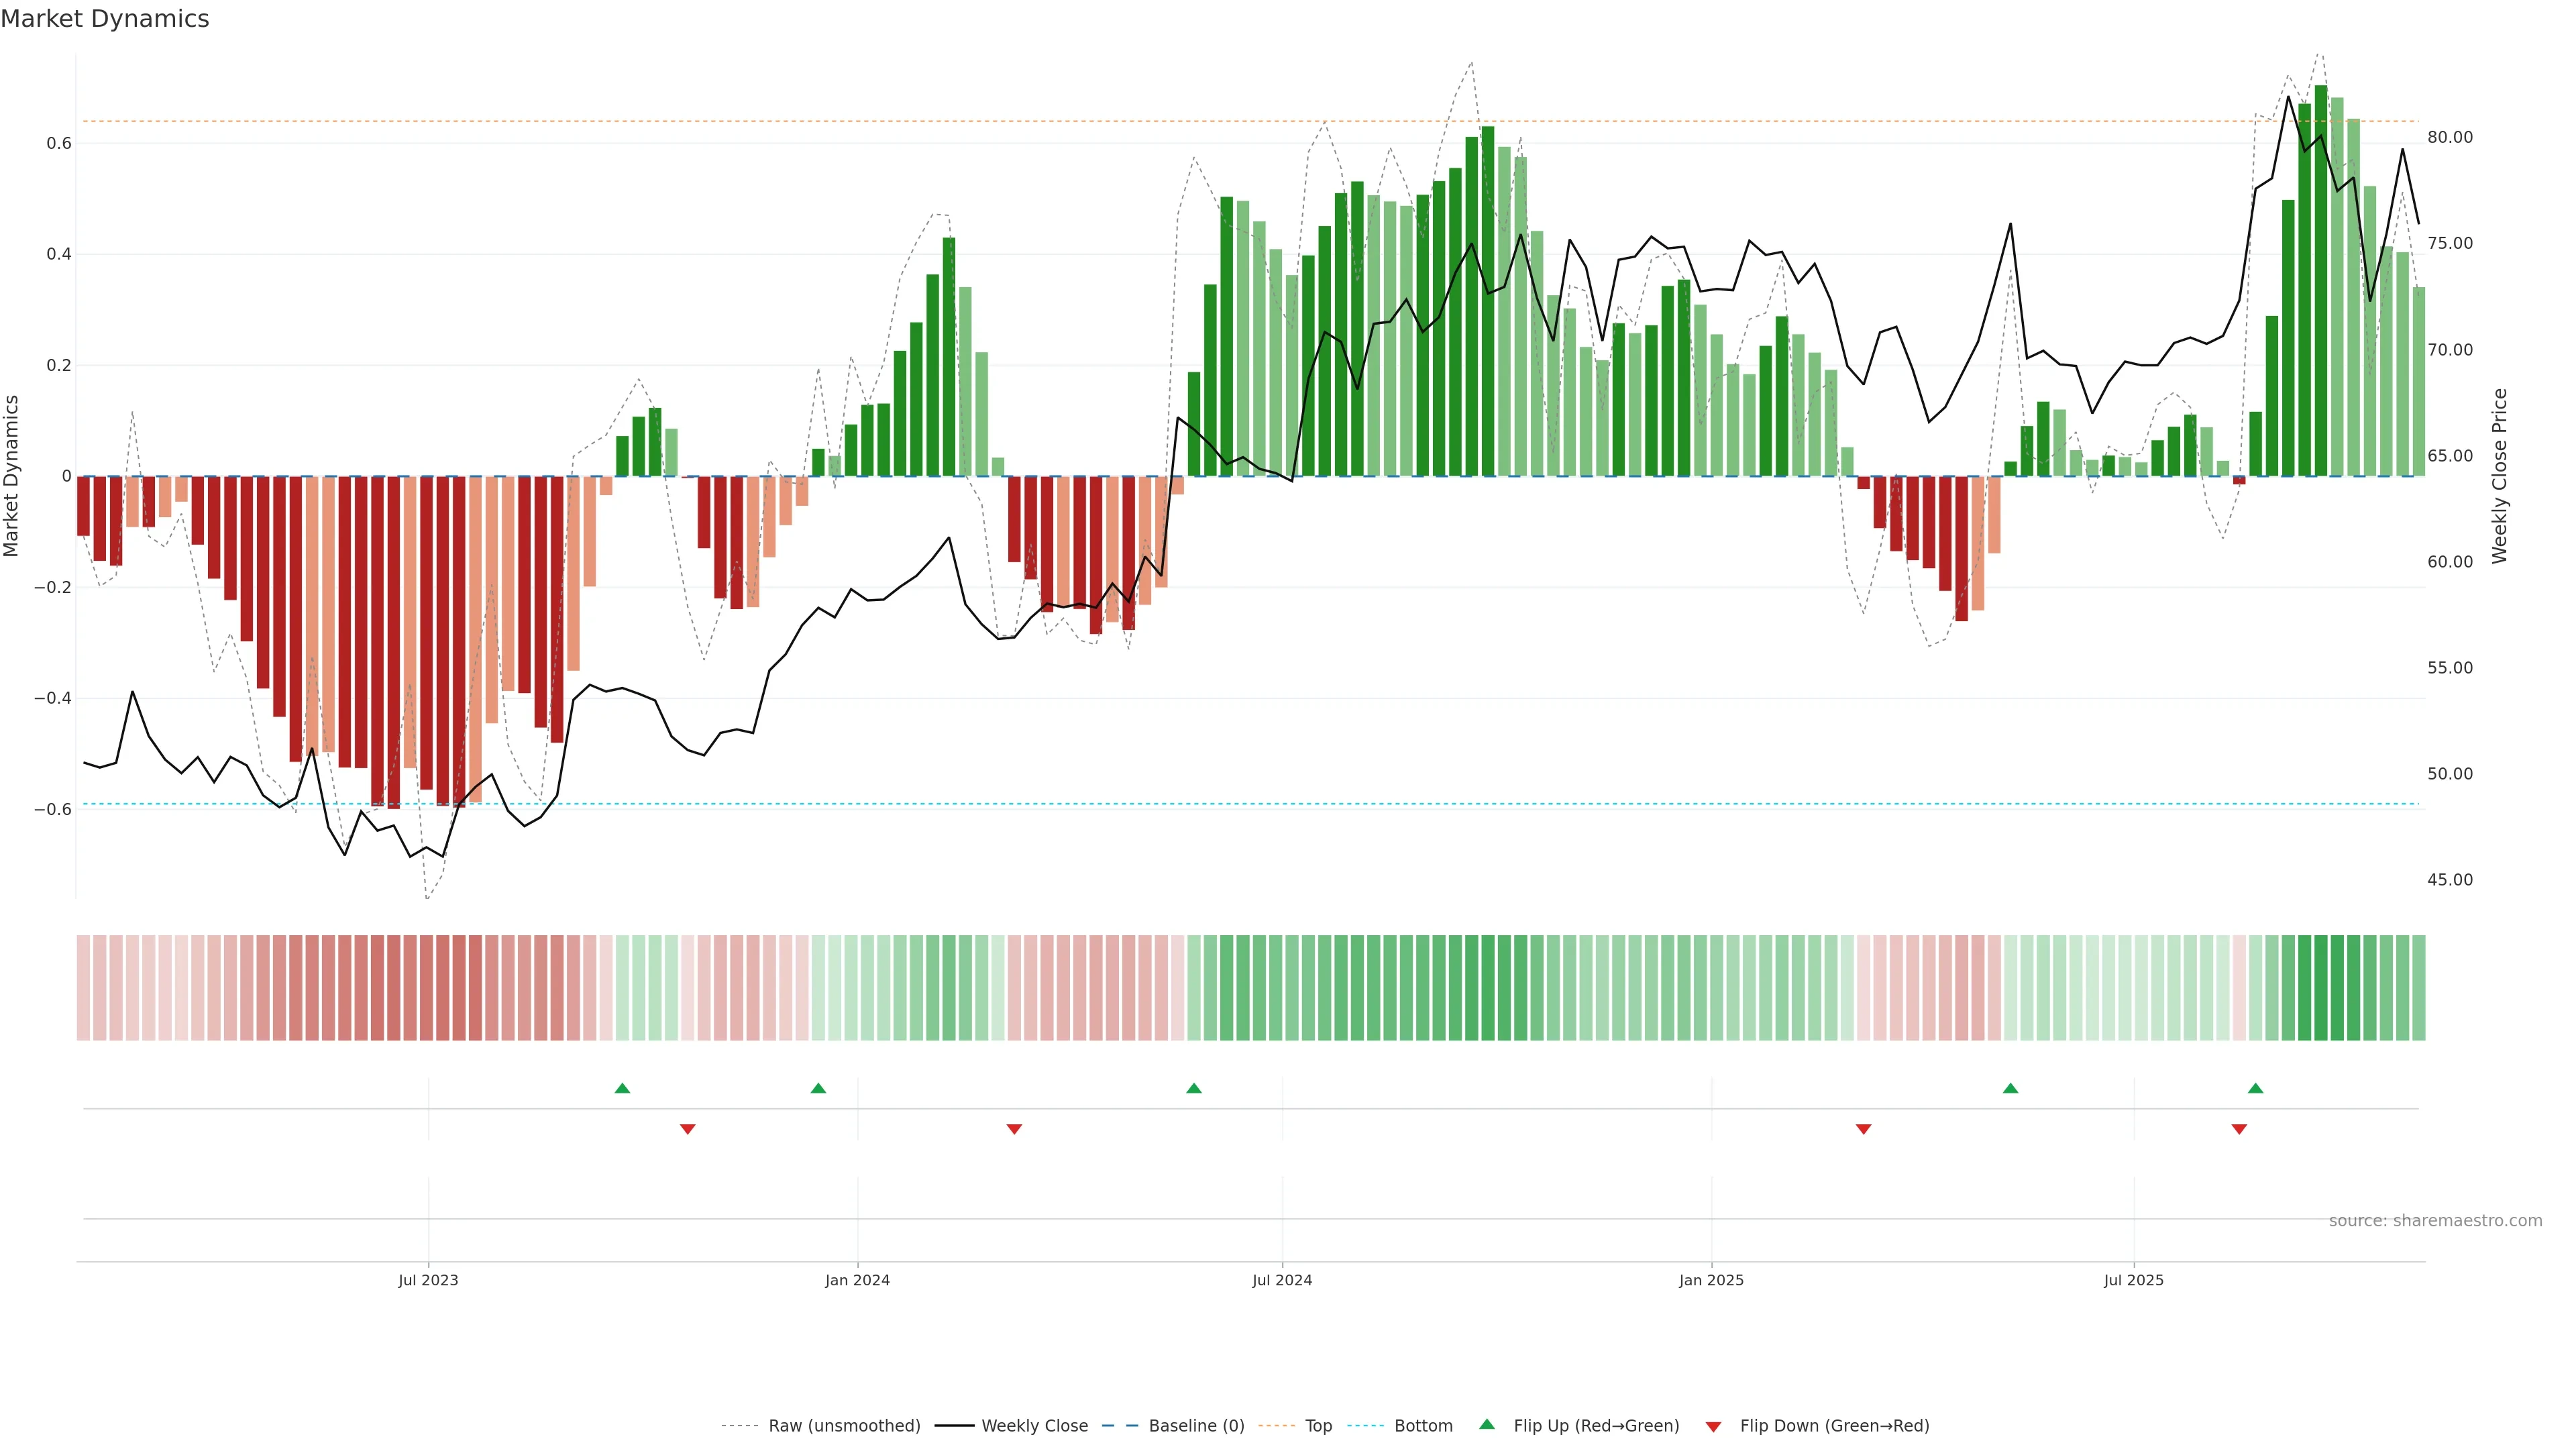2576x1449 pixels.
Task: Click the last green flip-up marker
Action: 2255,1088
